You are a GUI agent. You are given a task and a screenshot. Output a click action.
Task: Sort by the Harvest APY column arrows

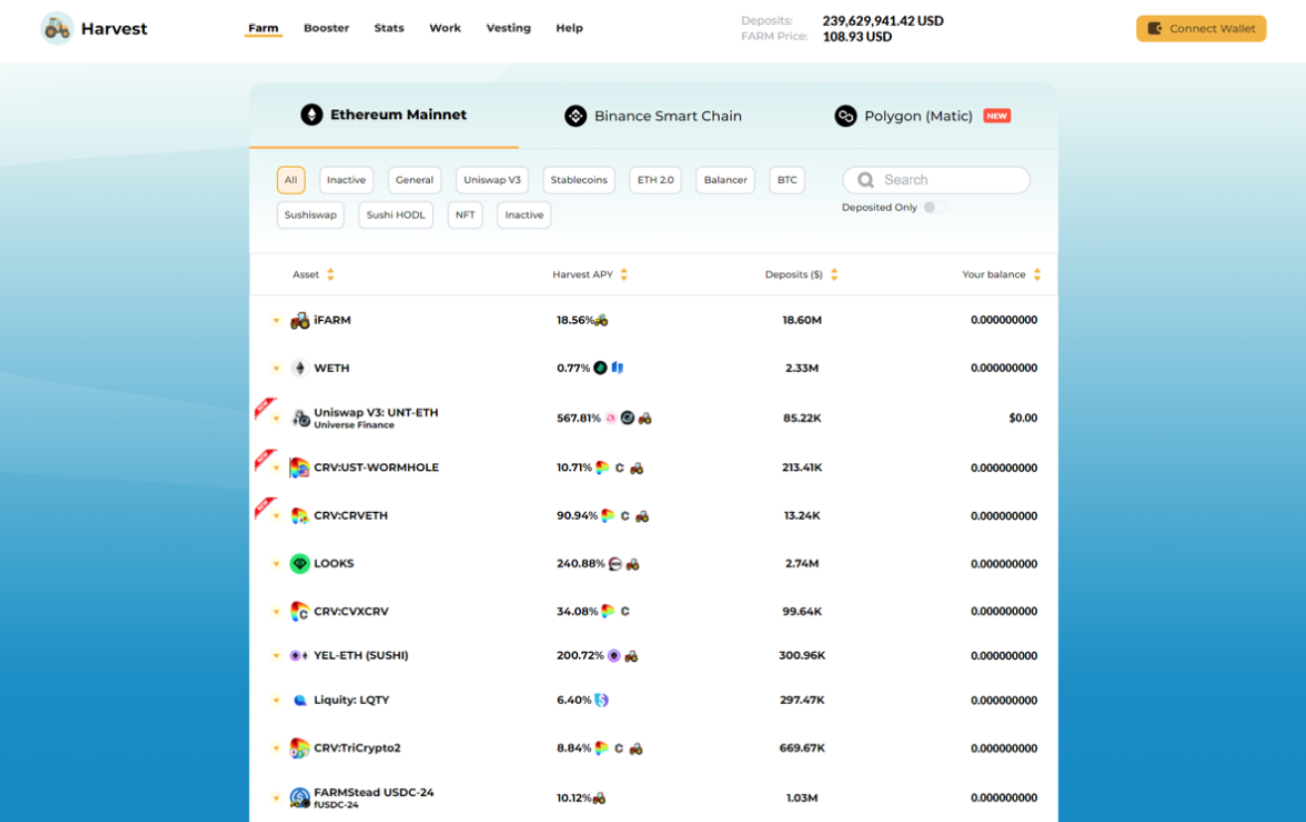(x=624, y=274)
